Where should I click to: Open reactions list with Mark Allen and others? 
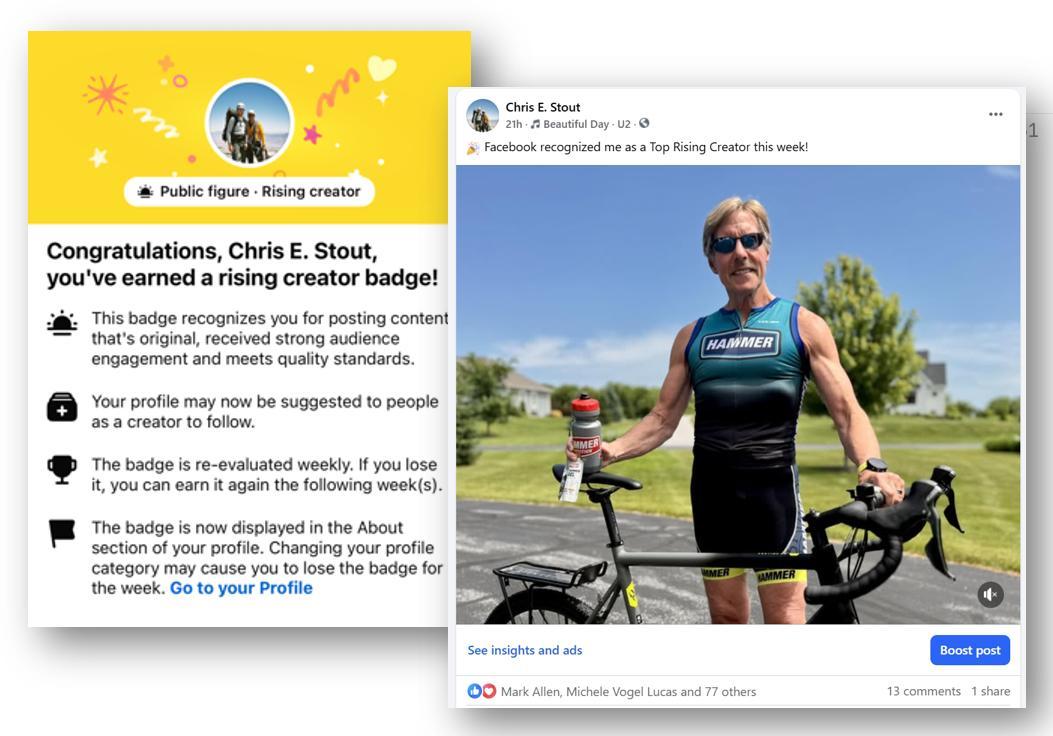coord(628,691)
